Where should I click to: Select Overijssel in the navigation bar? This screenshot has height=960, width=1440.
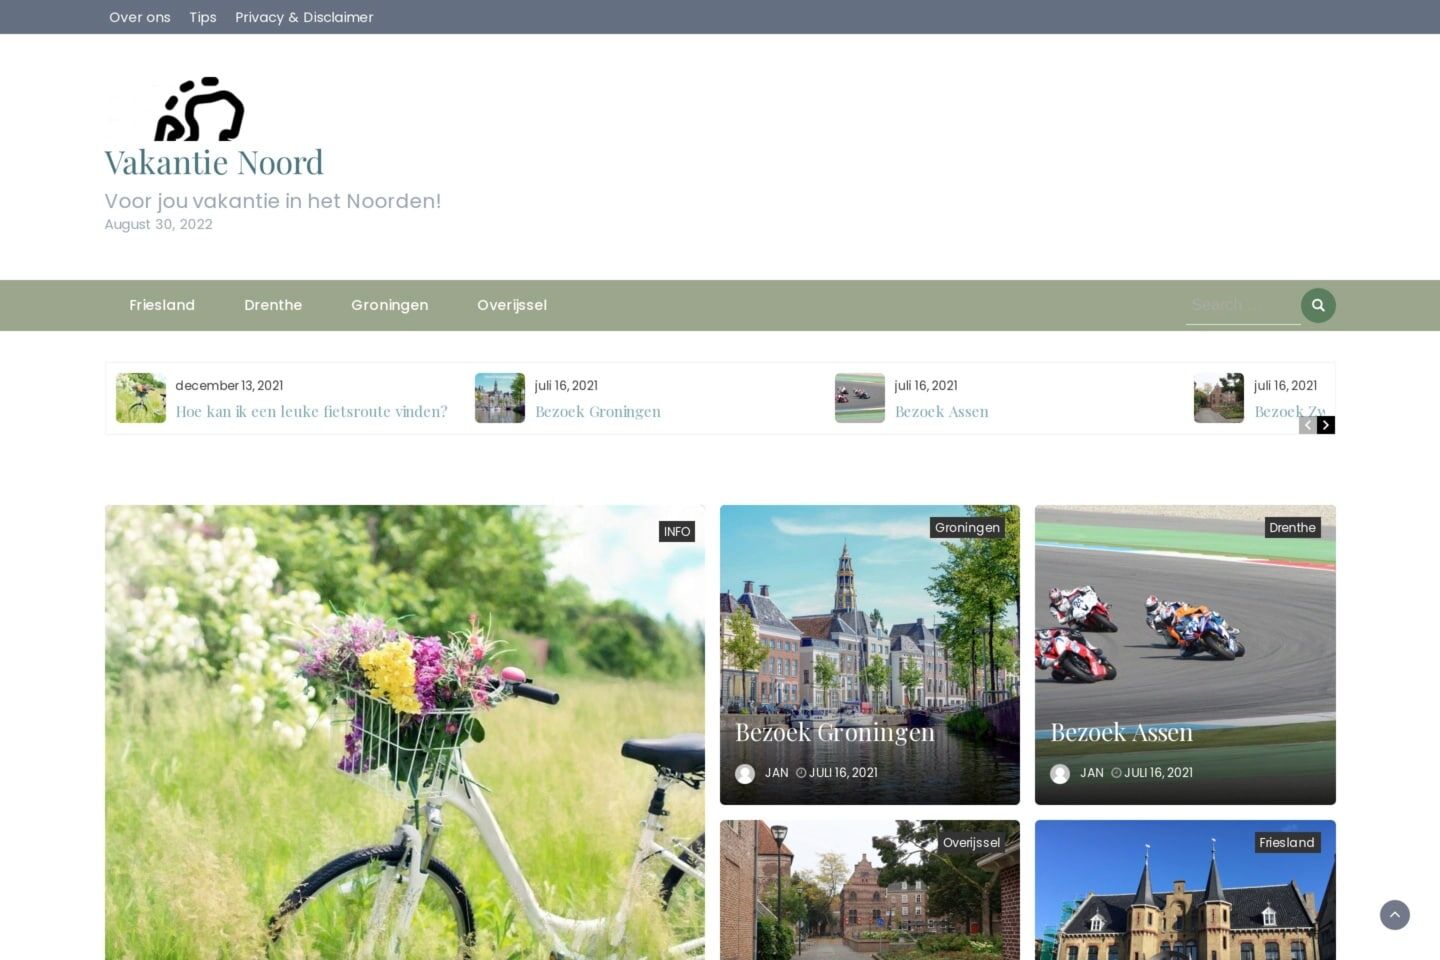(512, 305)
